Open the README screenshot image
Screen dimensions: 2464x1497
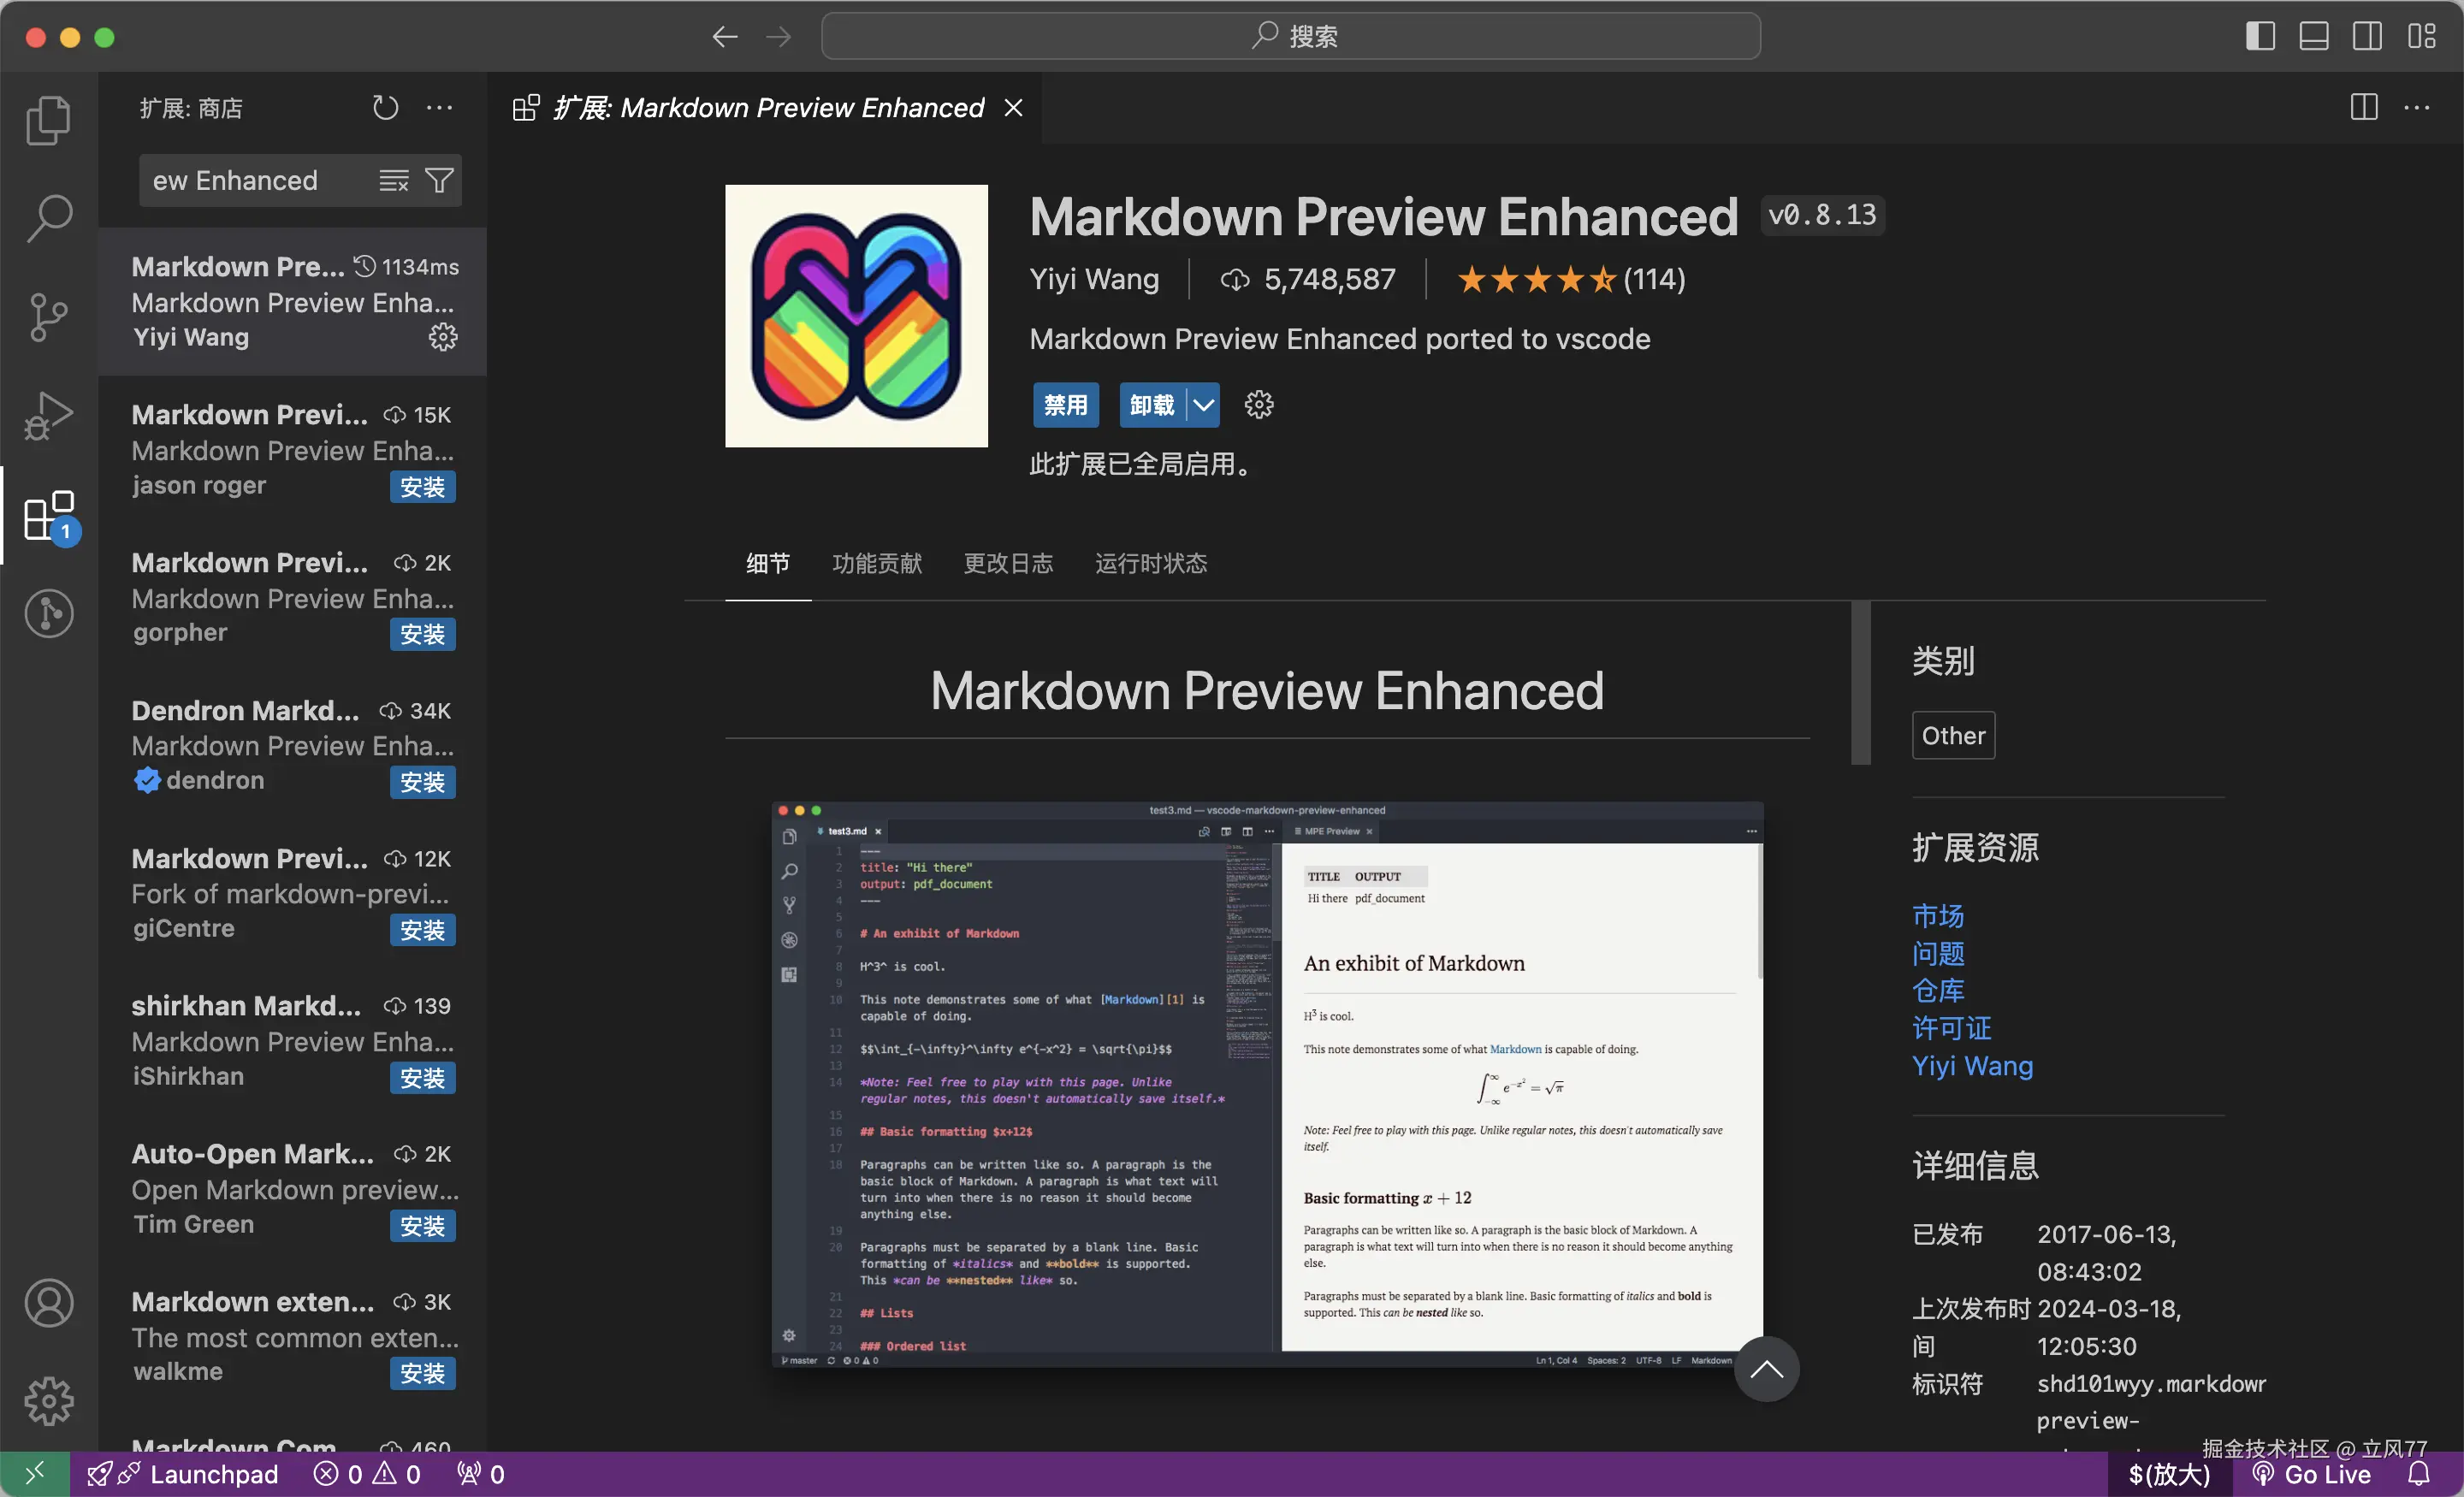tap(1267, 1085)
